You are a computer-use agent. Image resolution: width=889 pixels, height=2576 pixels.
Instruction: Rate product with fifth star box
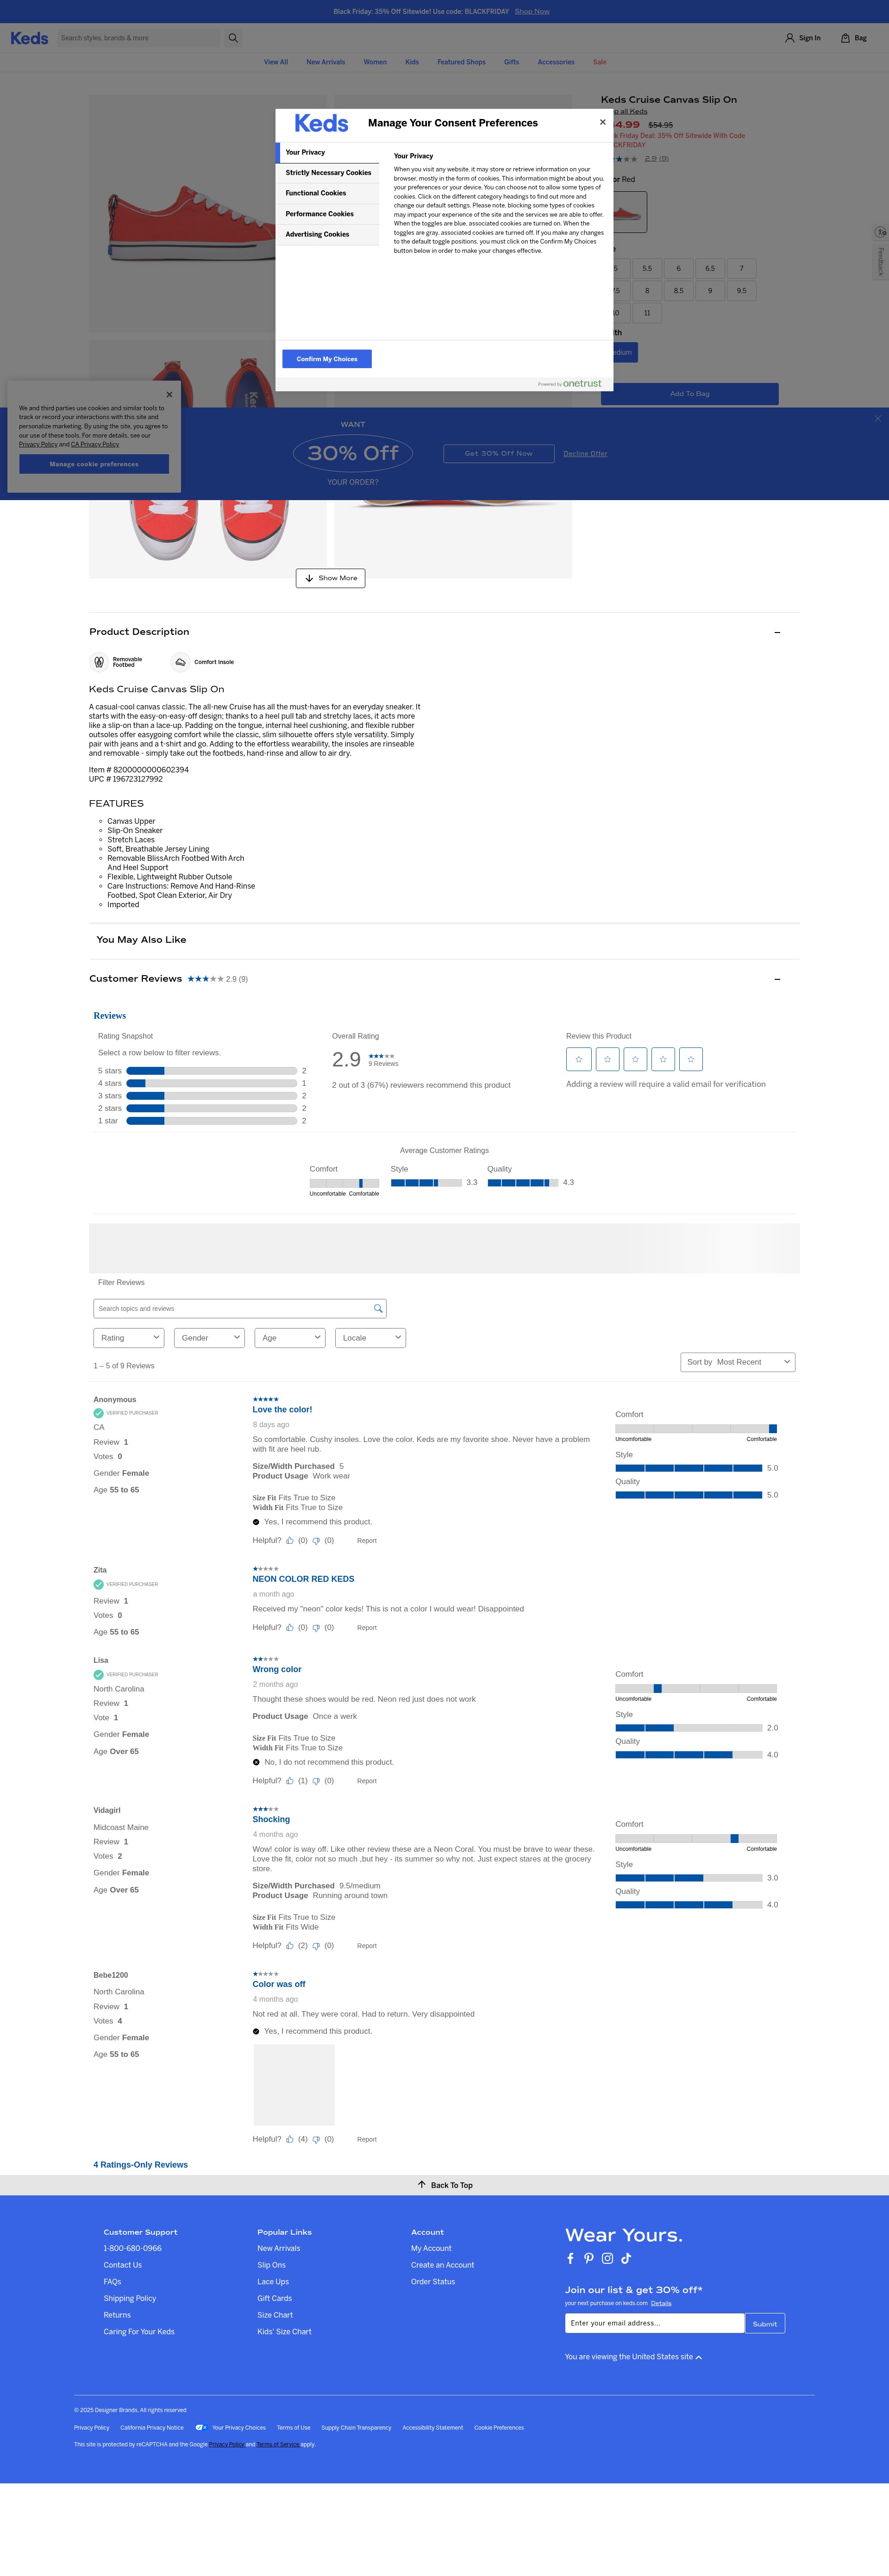coord(691,1059)
